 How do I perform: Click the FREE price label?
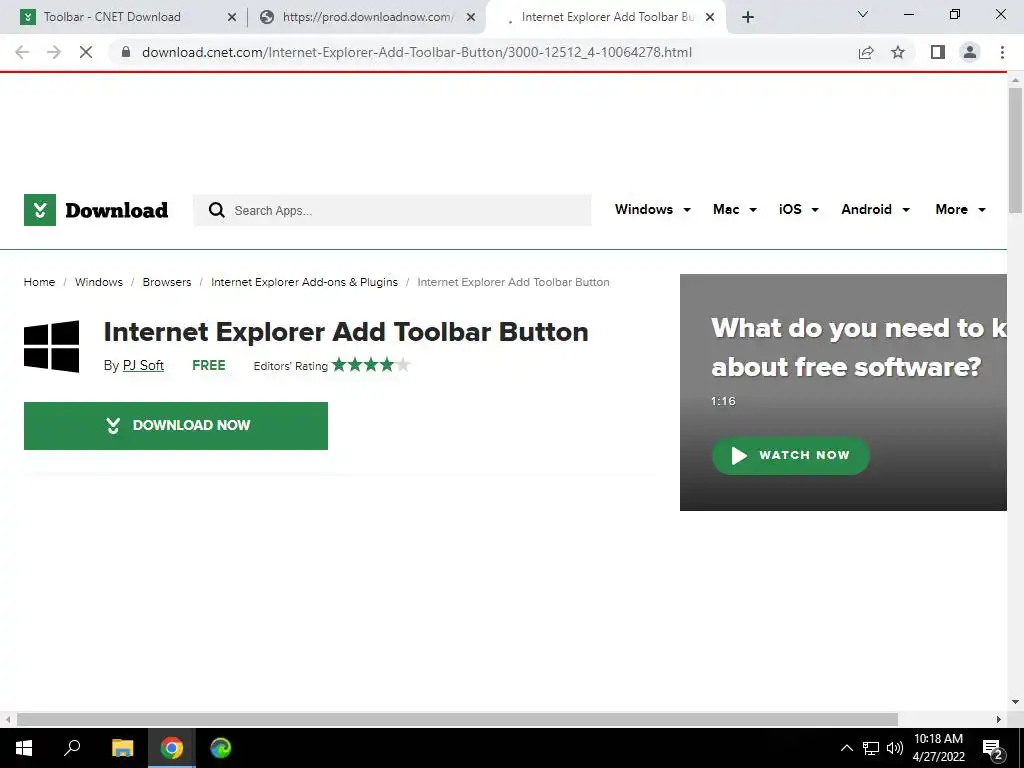209,365
